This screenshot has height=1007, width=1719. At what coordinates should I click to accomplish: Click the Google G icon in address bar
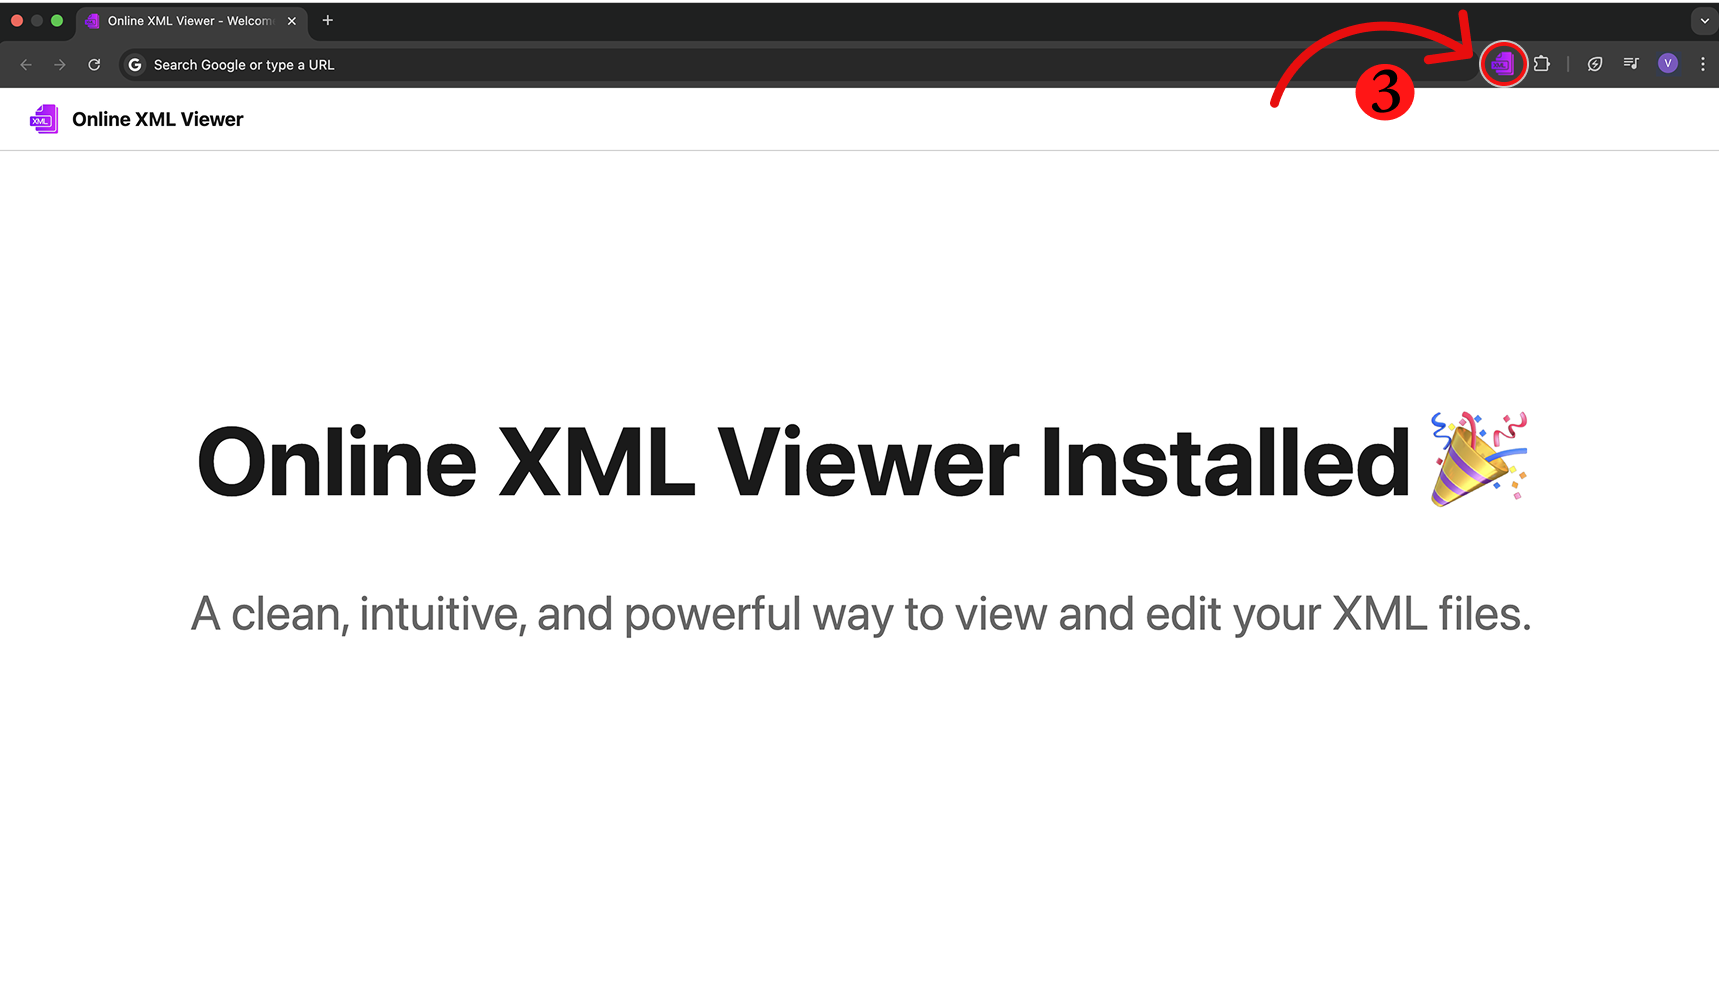tap(135, 65)
